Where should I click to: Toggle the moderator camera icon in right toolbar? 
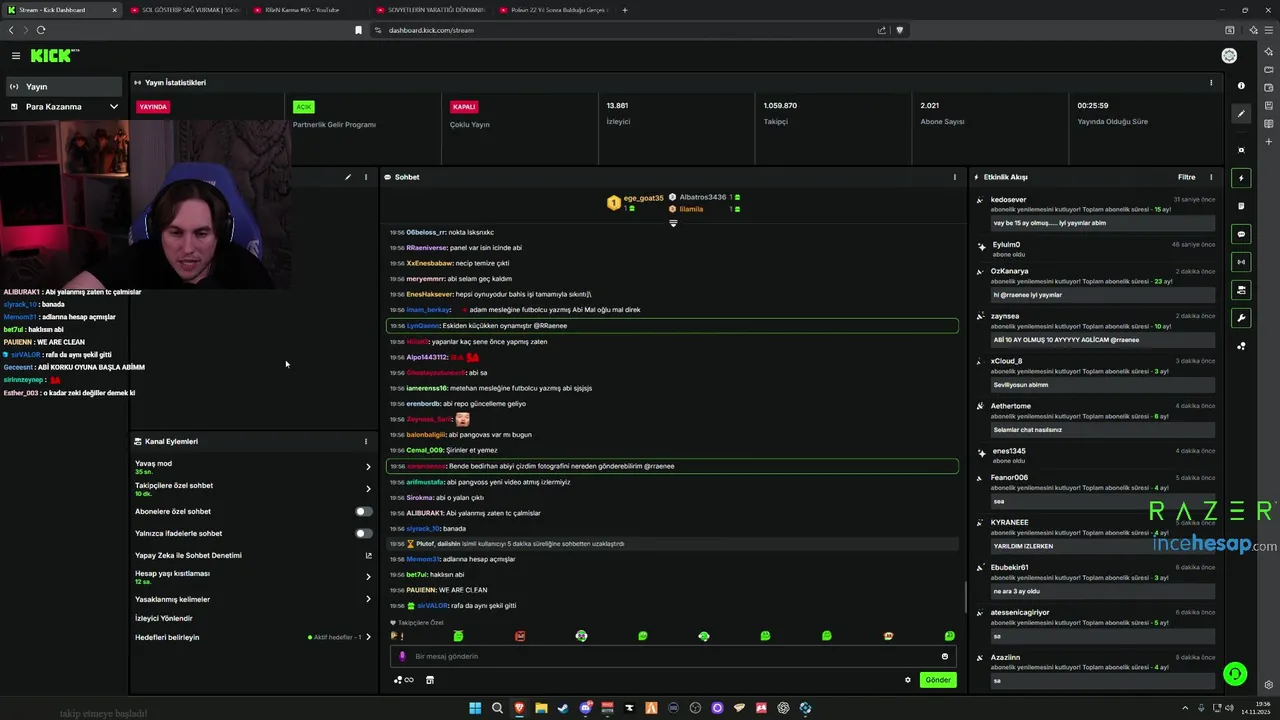point(1241,290)
